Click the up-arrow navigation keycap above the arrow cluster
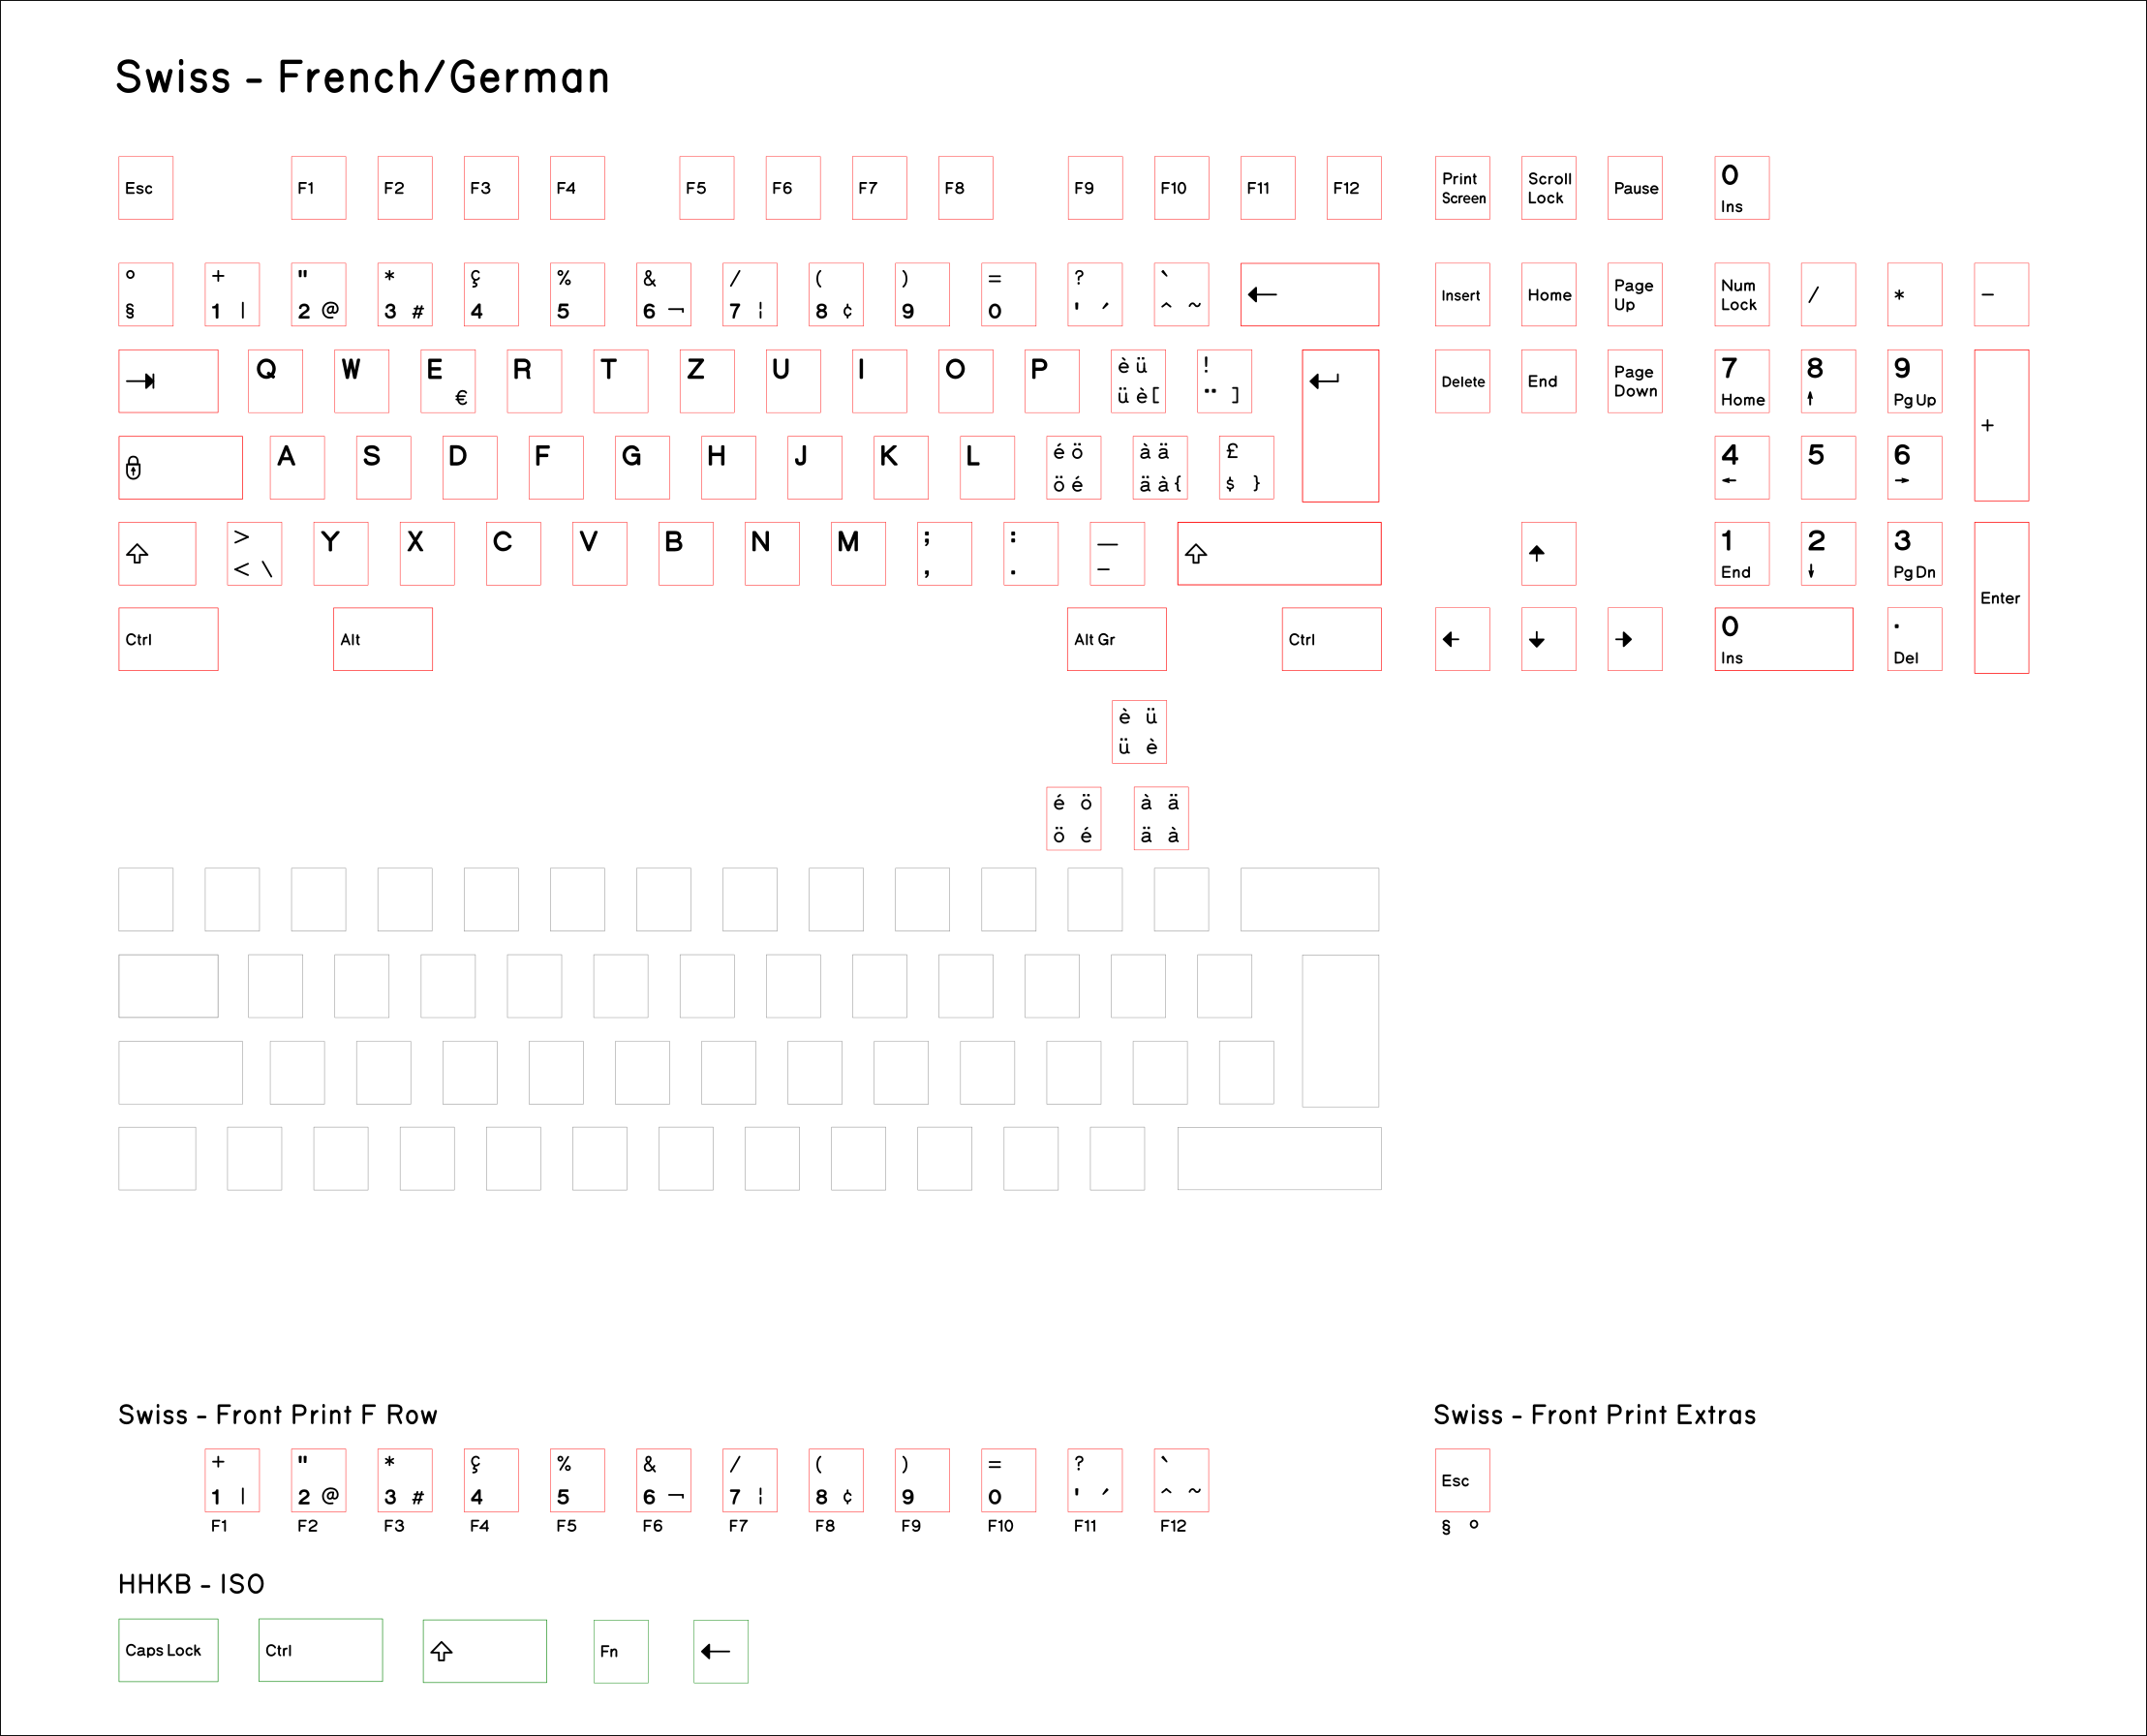The image size is (2147, 1736). [x=1548, y=553]
